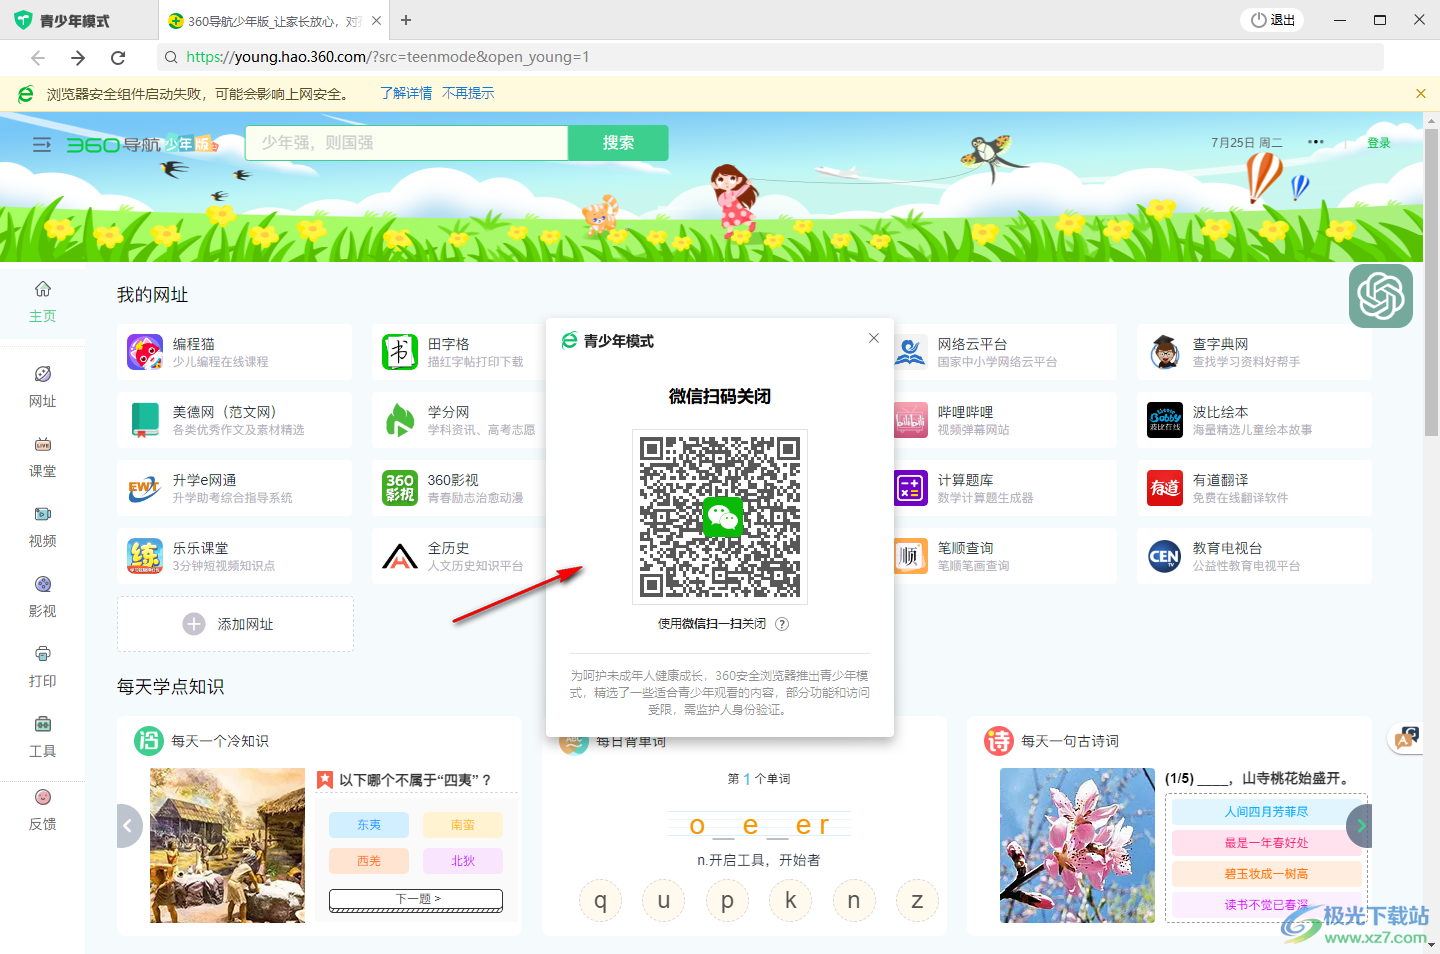Choose answer 东夷 in quiz

click(x=369, y=825)
